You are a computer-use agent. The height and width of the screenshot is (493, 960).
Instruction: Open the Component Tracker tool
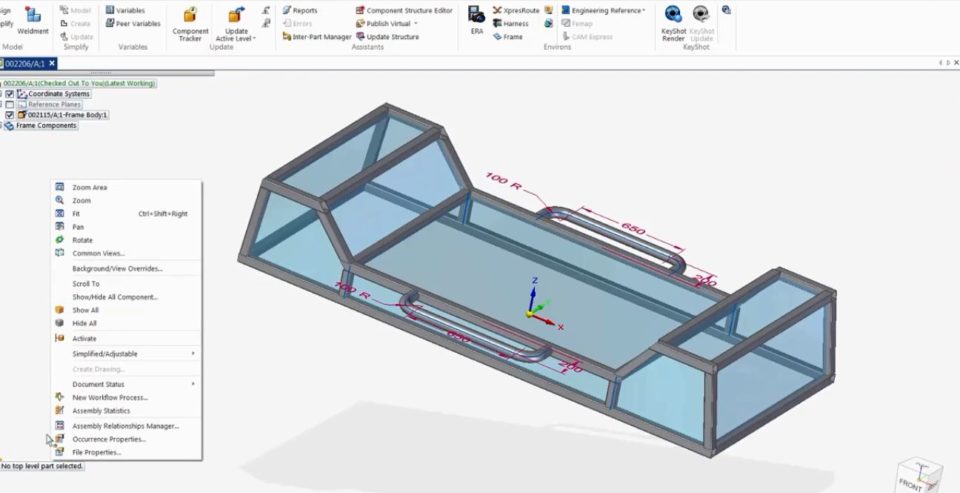click(x=190, y=22)
